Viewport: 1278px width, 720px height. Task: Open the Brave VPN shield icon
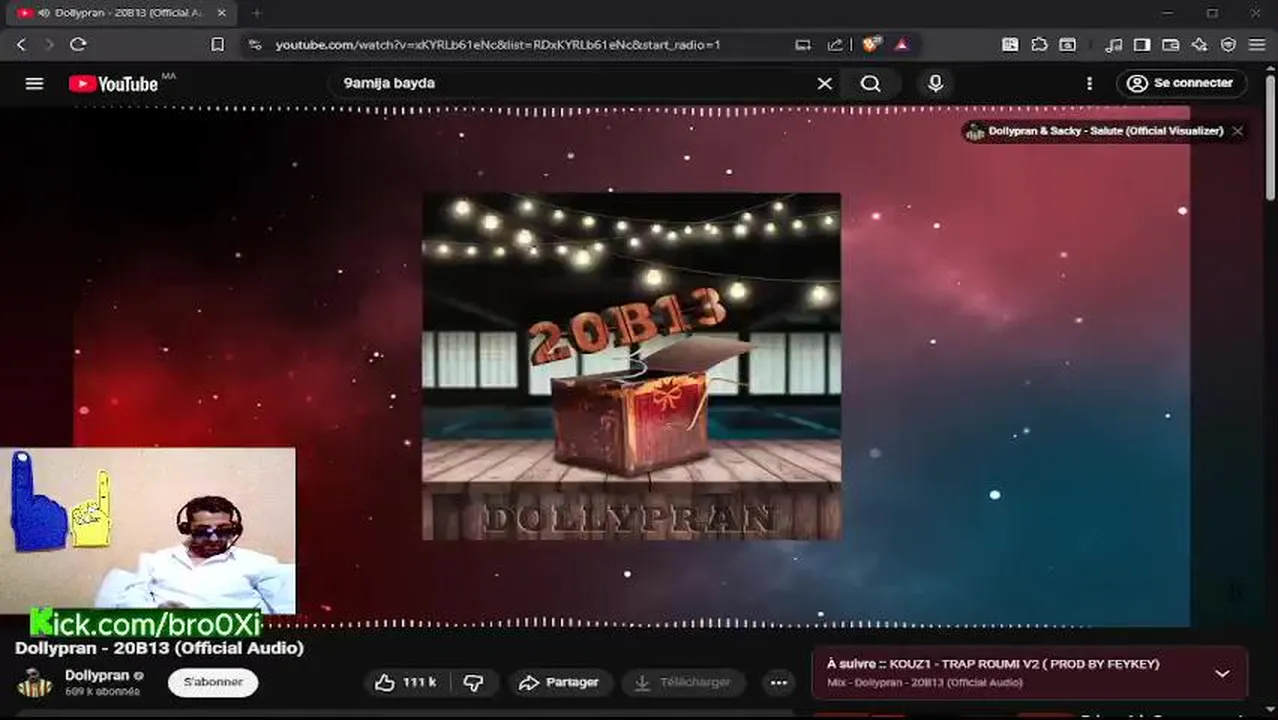(x=1228, y=44)
